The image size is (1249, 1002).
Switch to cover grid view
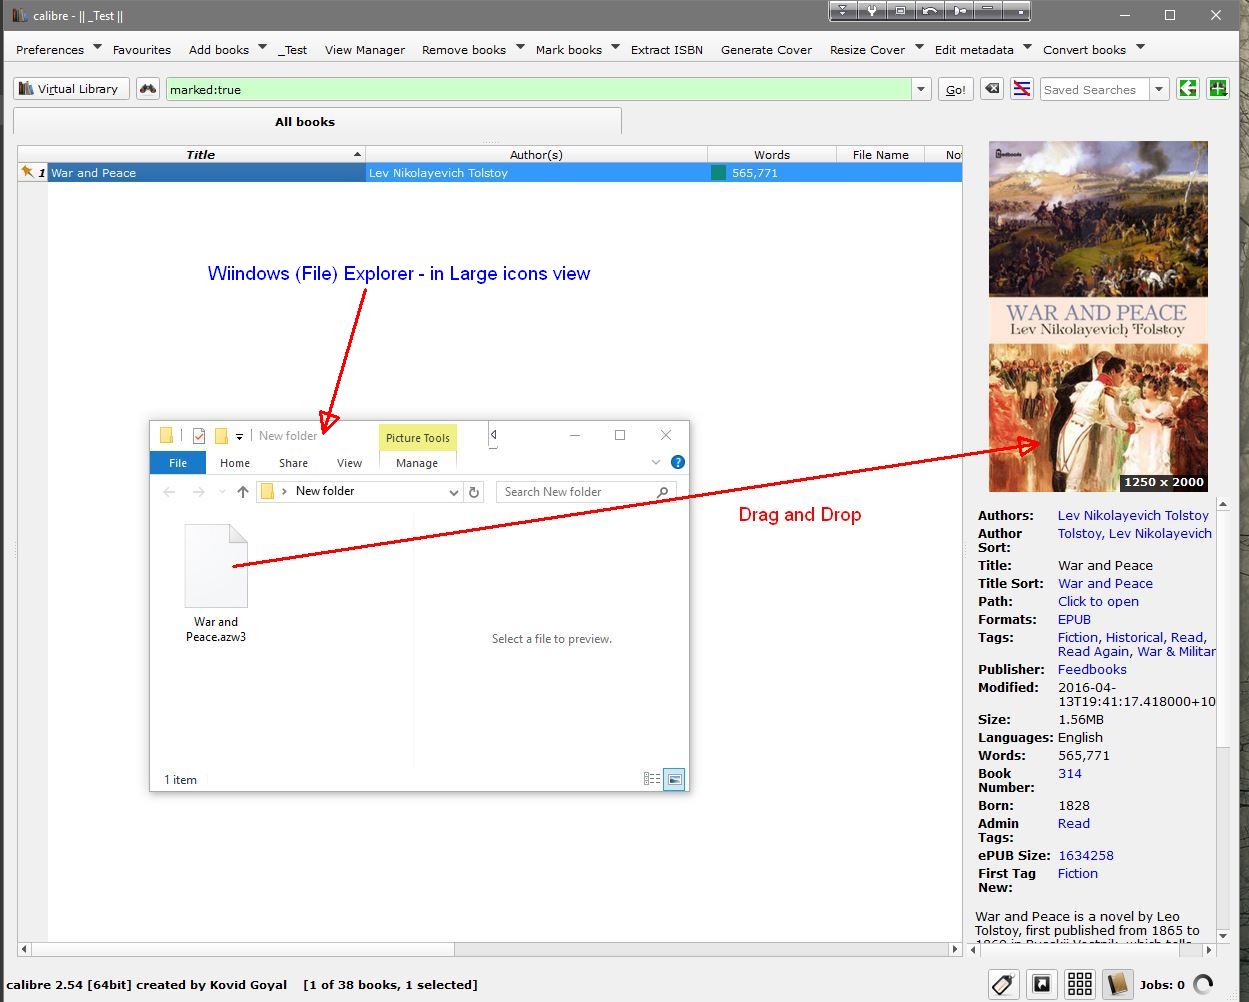pos(1080,984)
